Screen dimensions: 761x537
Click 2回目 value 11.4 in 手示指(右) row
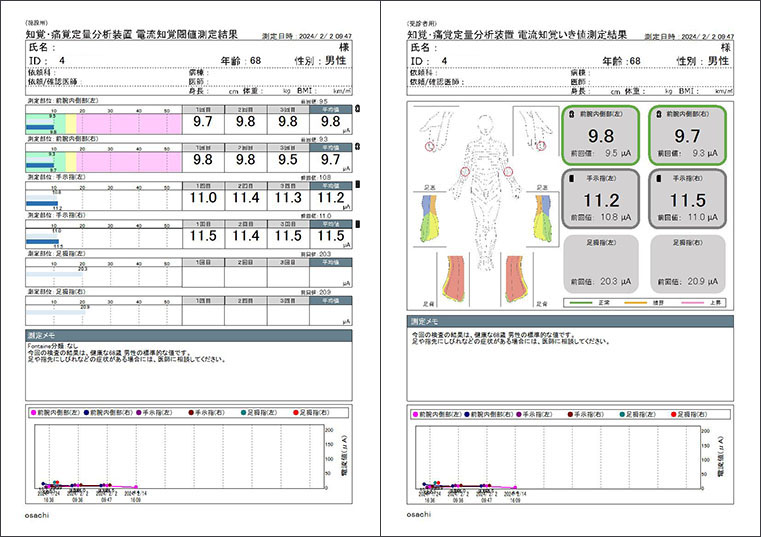[x=246, y=236]
